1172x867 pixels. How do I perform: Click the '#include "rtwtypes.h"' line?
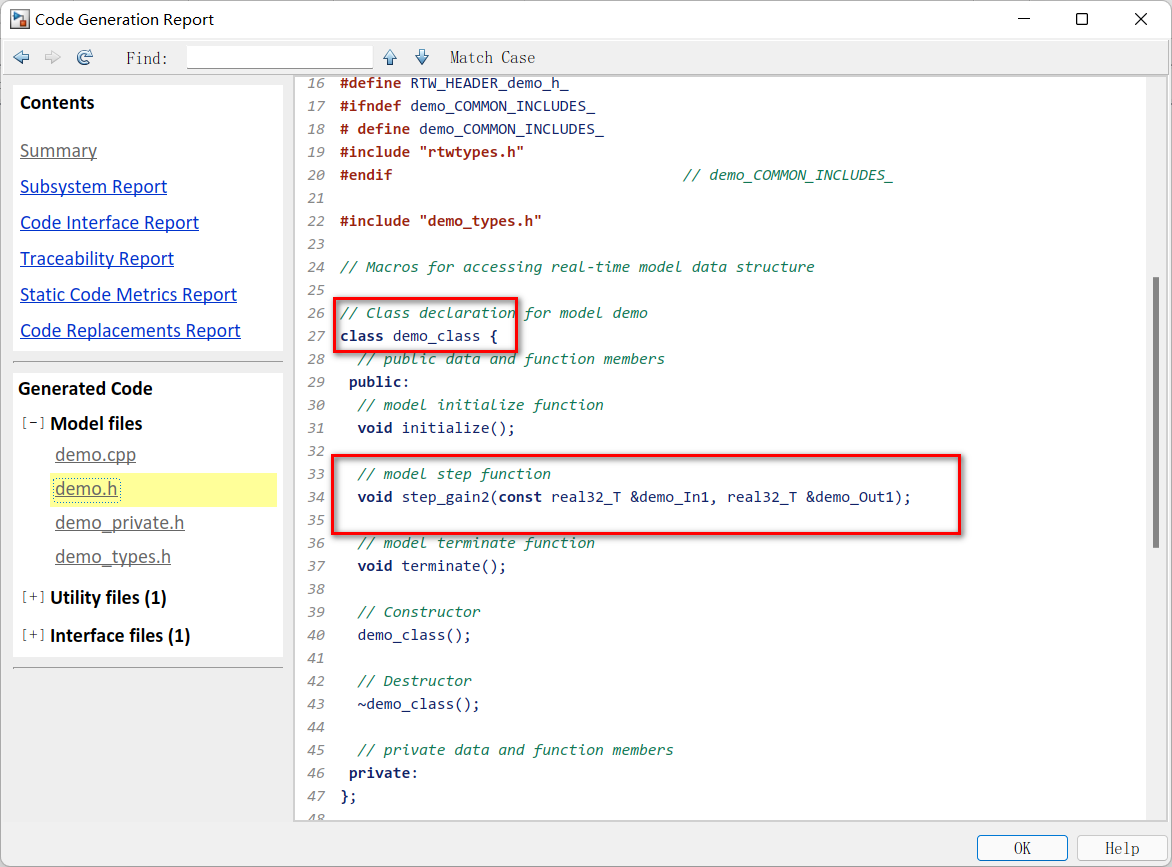(x=432, y=152)
